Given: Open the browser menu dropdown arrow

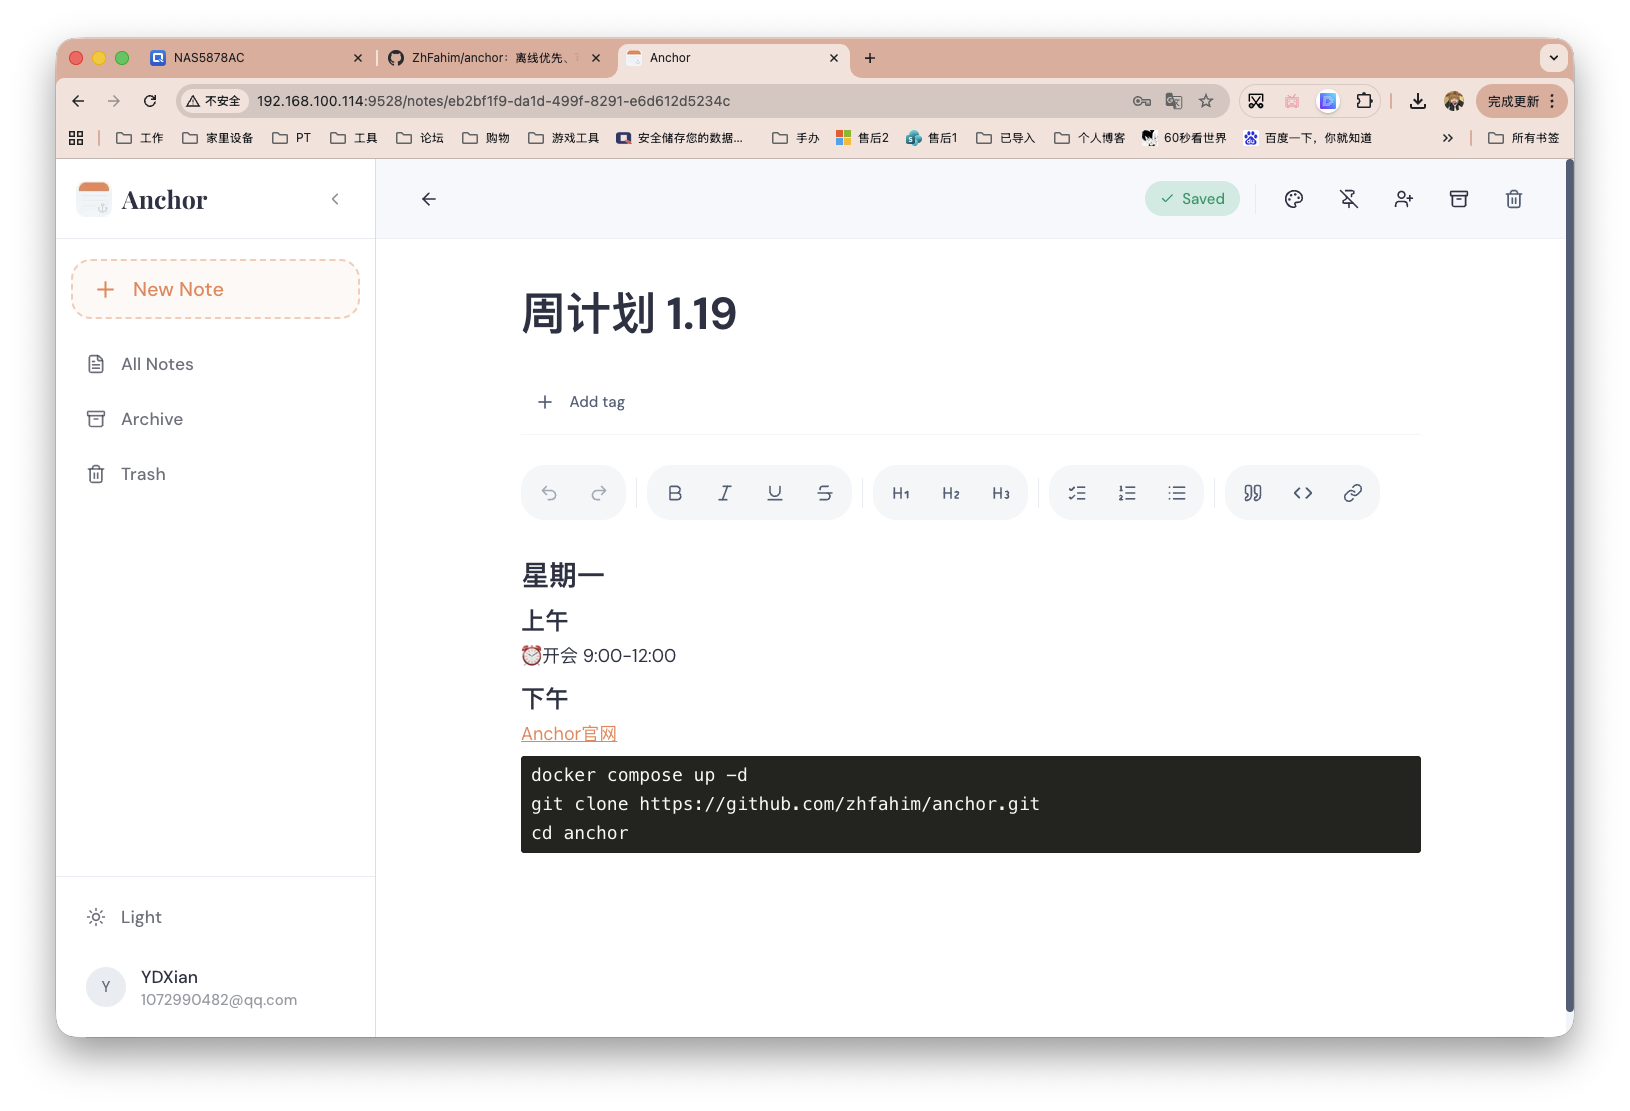Looking at the screenshot, I should tap(1553, 58).
